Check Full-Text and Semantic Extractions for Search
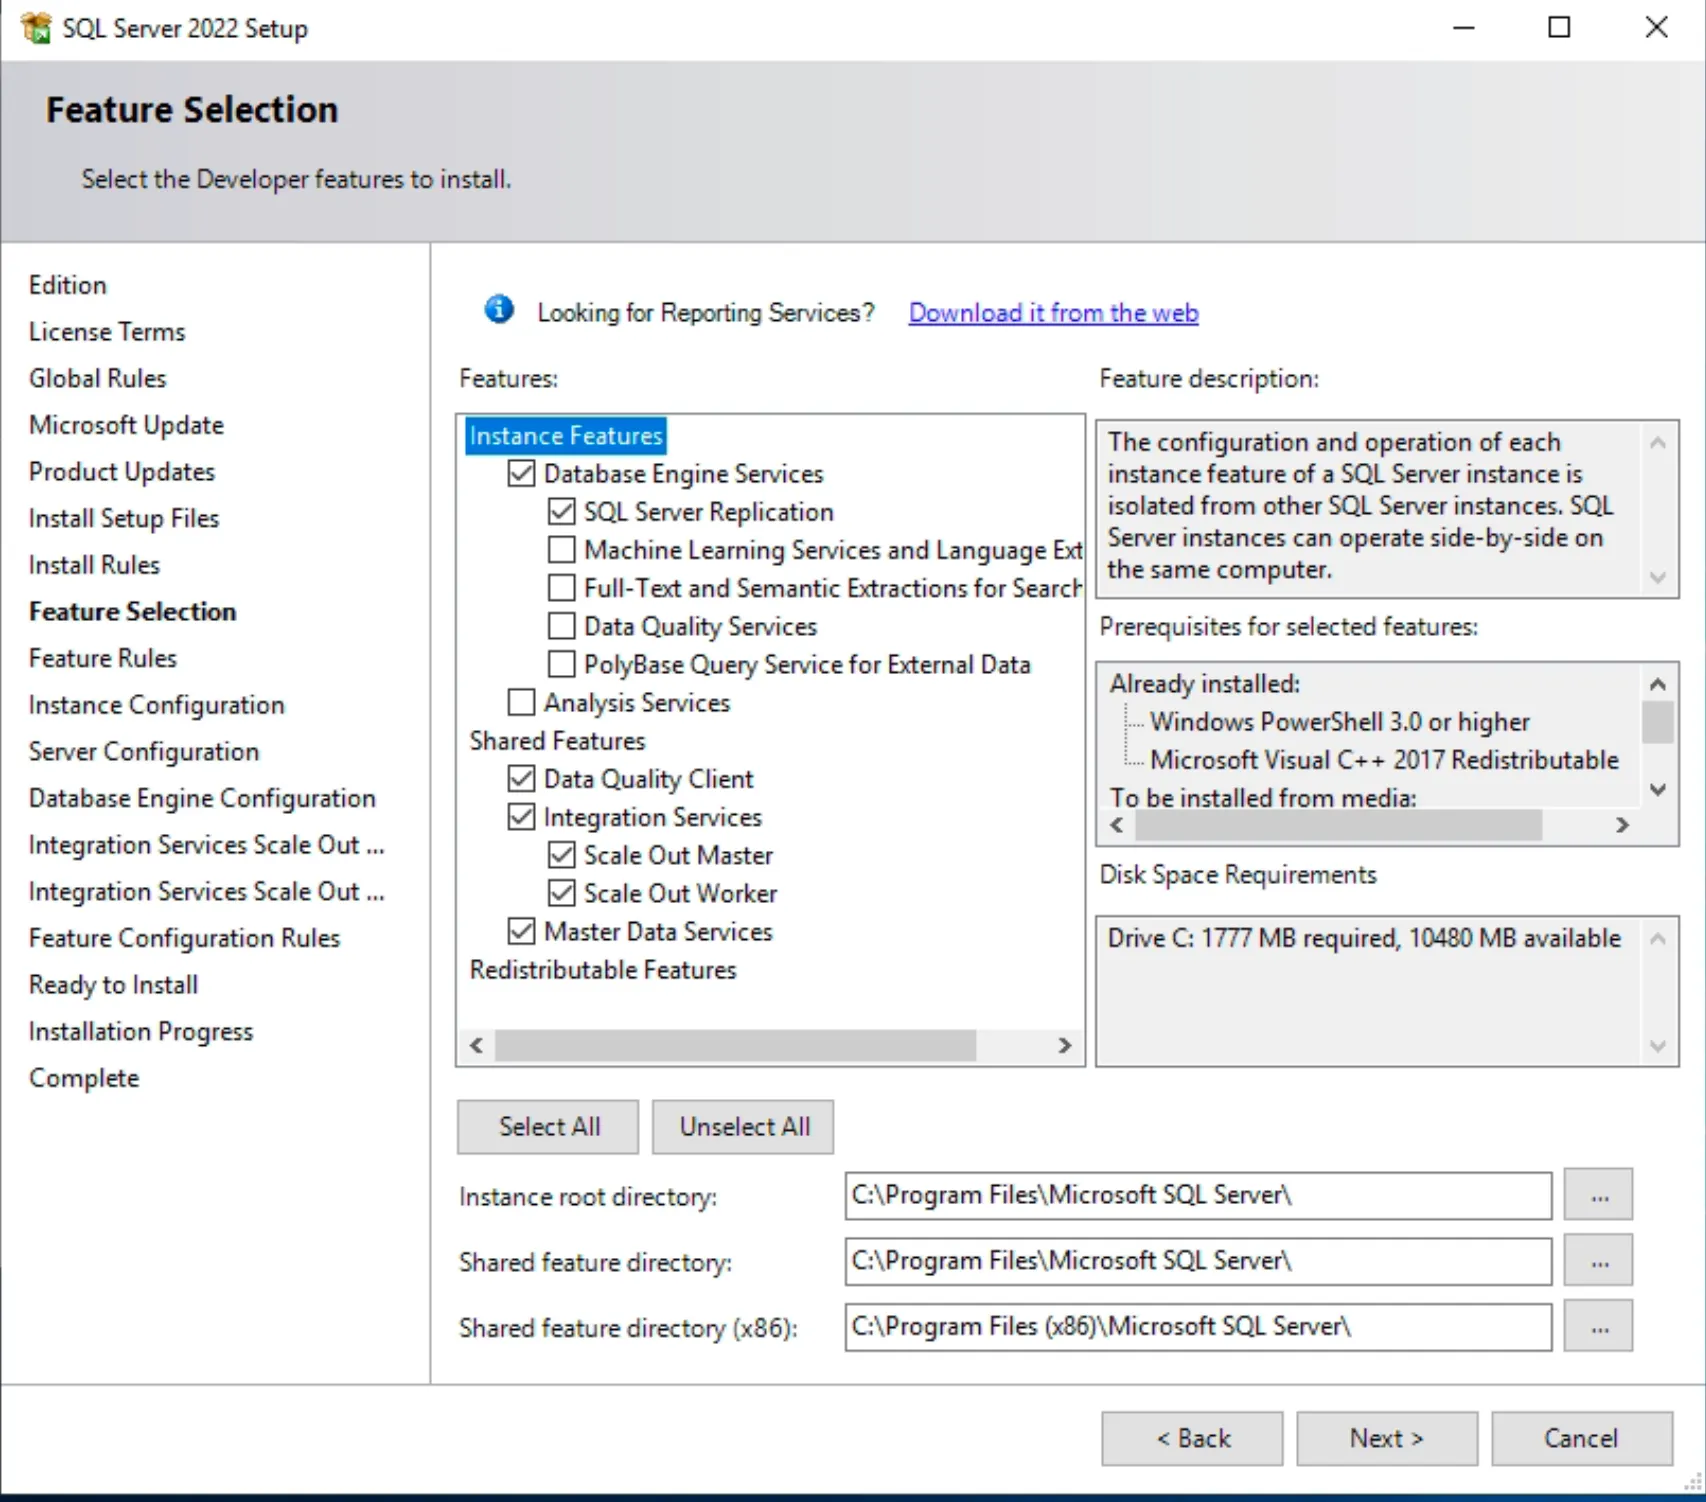Image resolution: width=1706 pixels, height=1502 pixels. (x=562, y=588)
